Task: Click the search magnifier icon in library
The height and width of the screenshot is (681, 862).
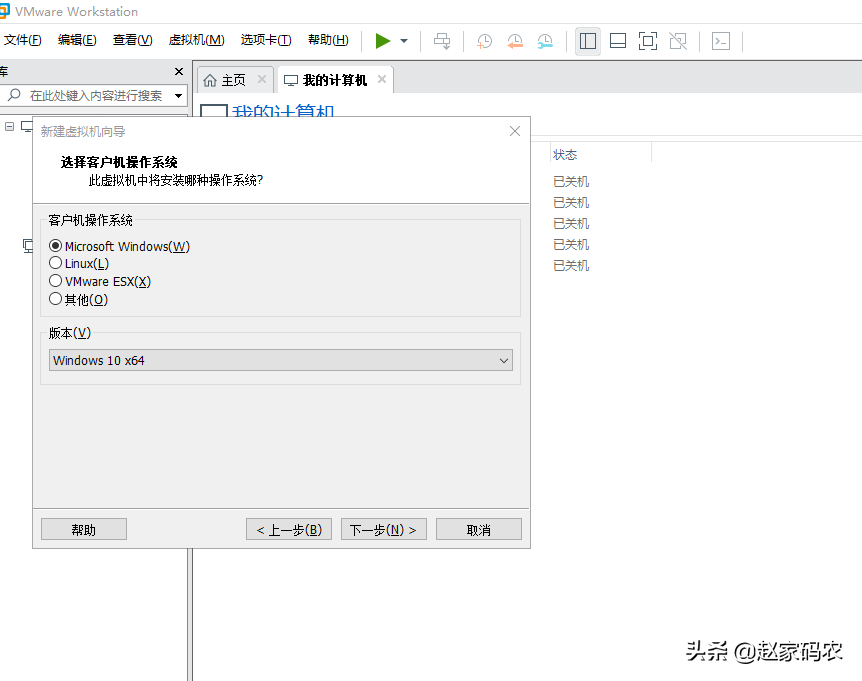Action: click(14, 95)
